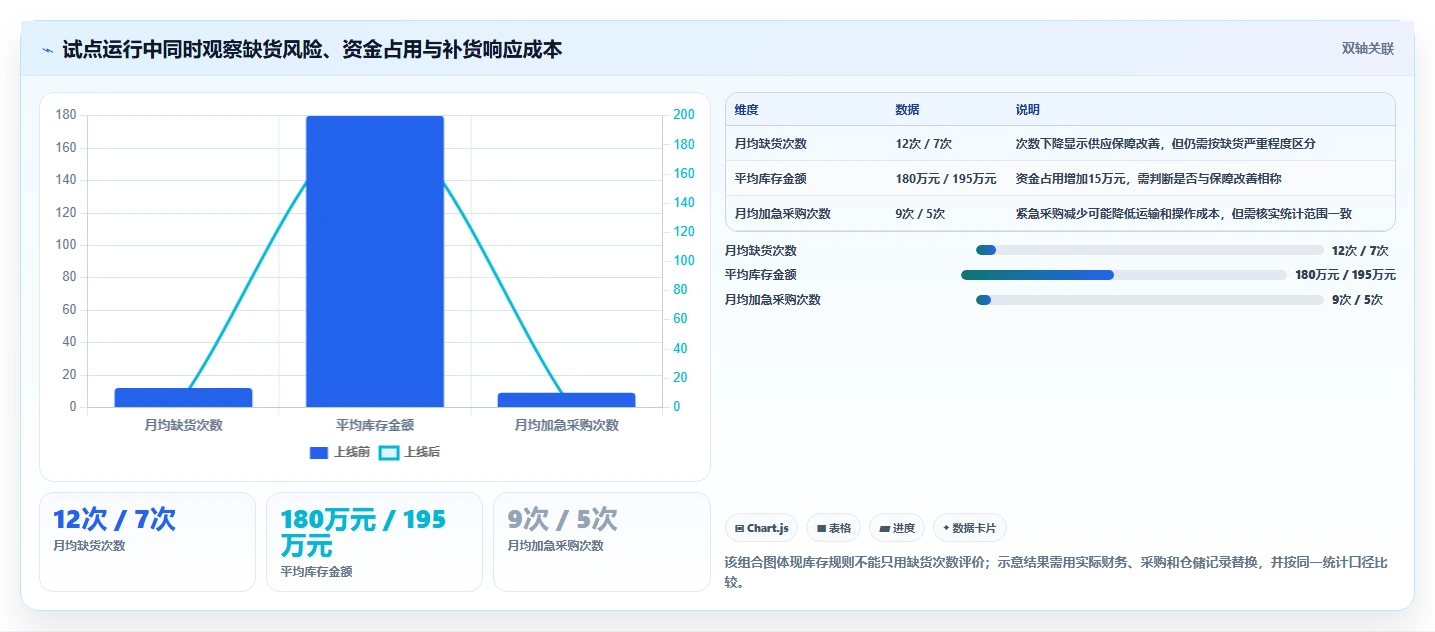Image resolution: width=1435 pixels, height=632 pixels.
Task: Click the 双轴关联 label in header
Action: coord(1367,48)
